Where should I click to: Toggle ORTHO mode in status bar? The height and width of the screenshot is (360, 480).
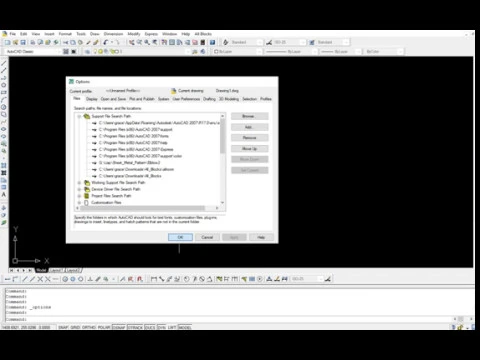(89, 327)
